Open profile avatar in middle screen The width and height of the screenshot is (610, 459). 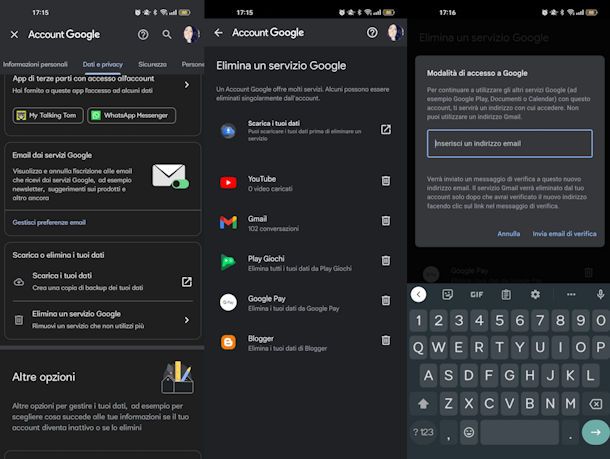pyautogui.click(x=395, y=32)
